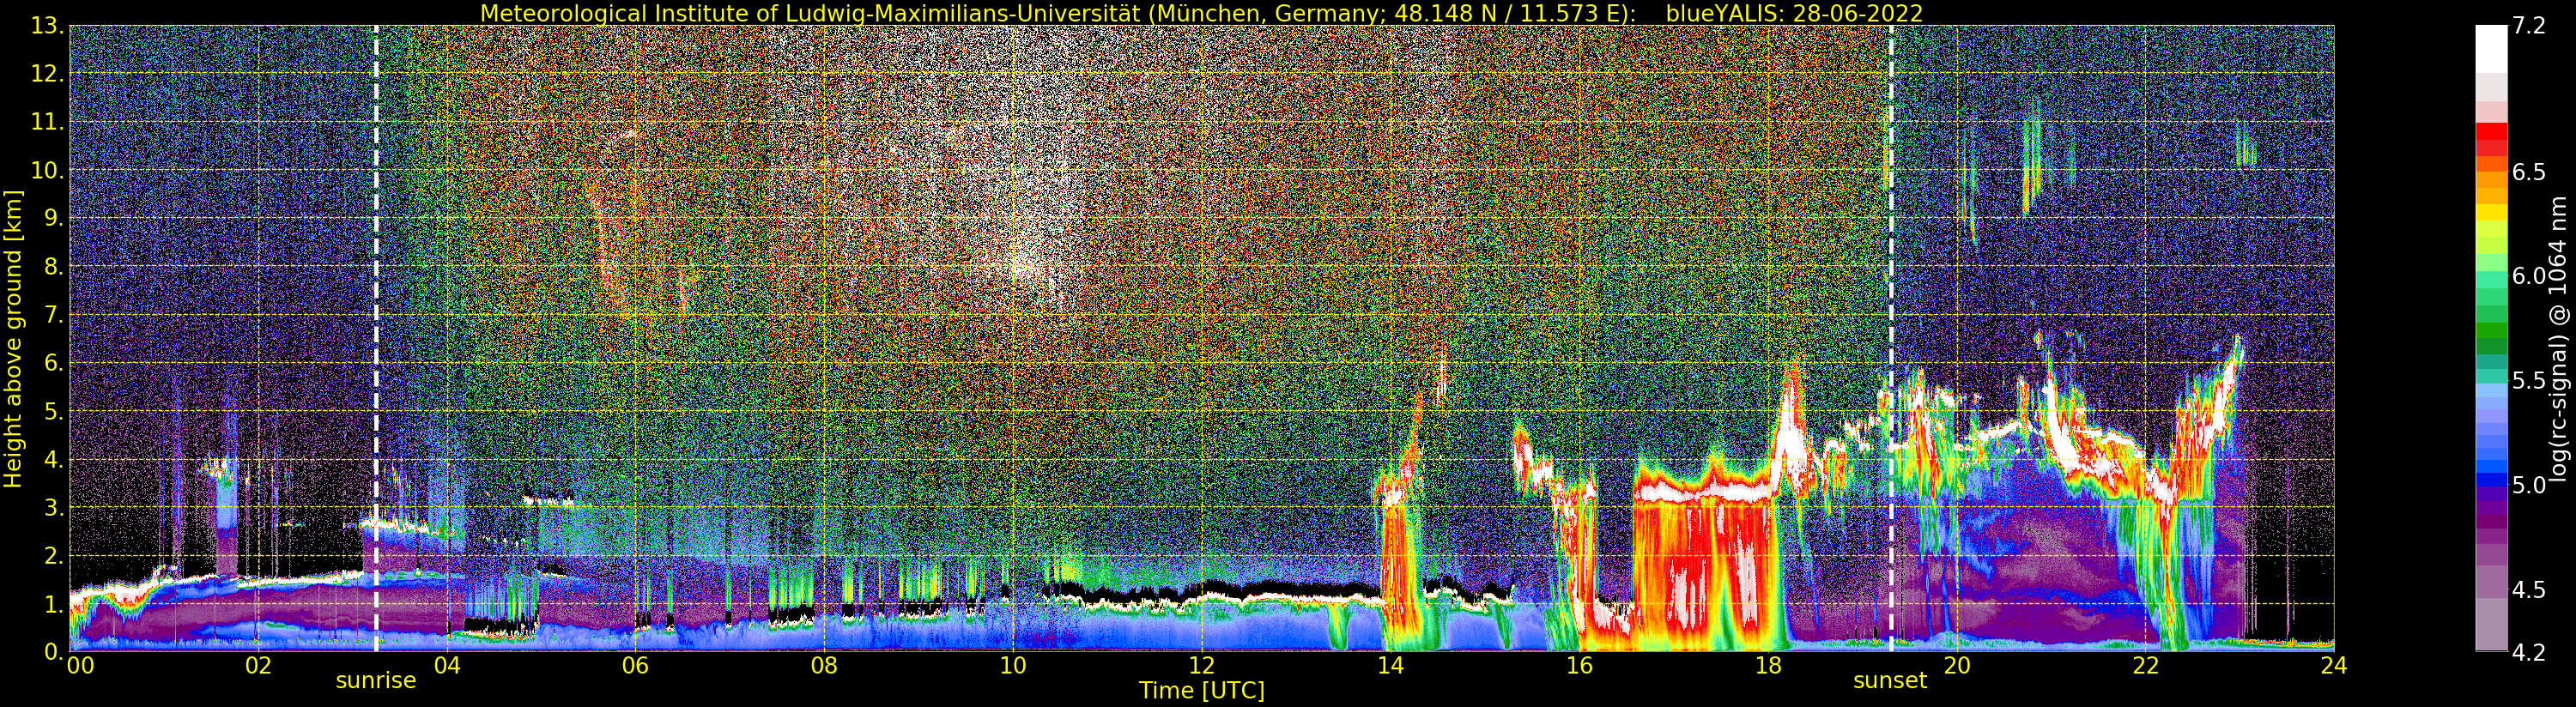Click the "18" time tick label
Viewport: 2576px width, 707px height.
1768,666
